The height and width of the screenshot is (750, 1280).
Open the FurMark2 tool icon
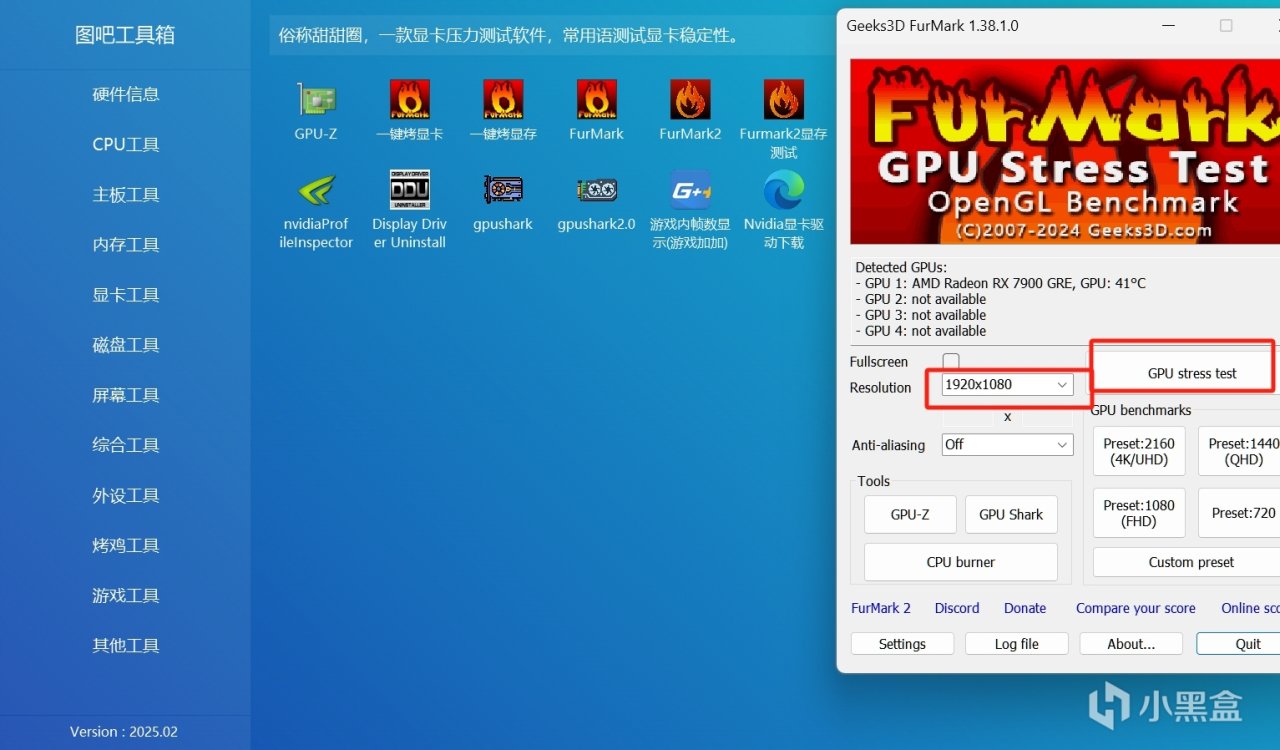pos(690,100)
